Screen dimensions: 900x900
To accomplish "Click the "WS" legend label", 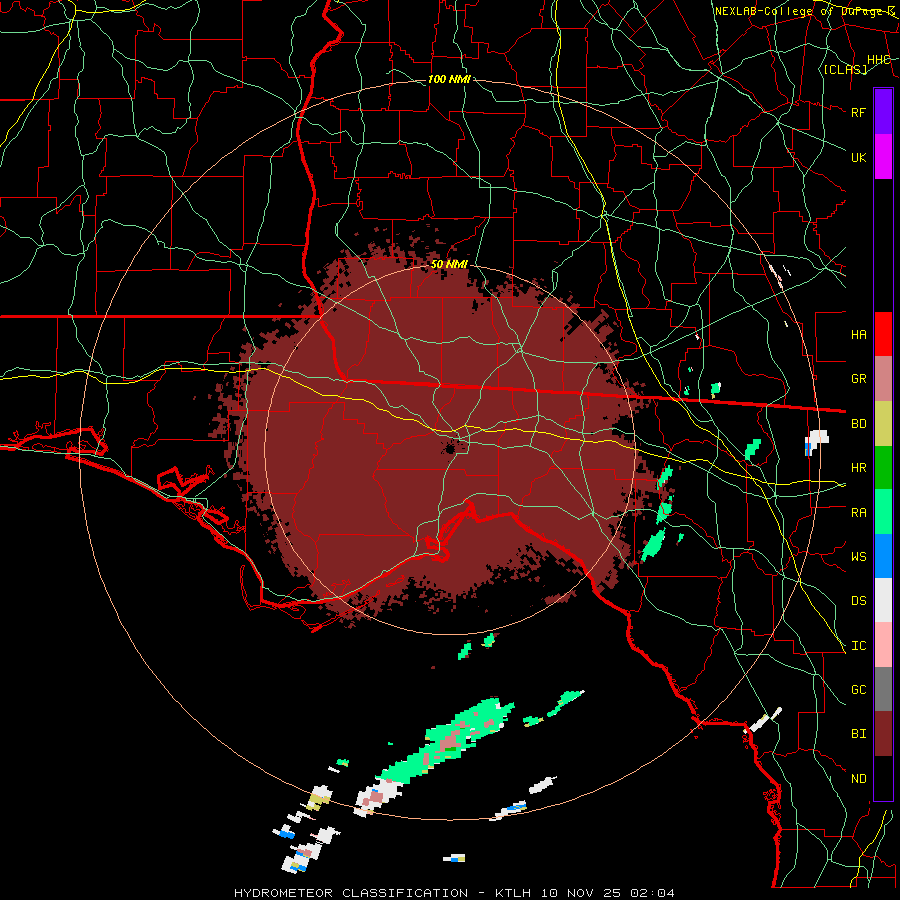I will point(858,556).
